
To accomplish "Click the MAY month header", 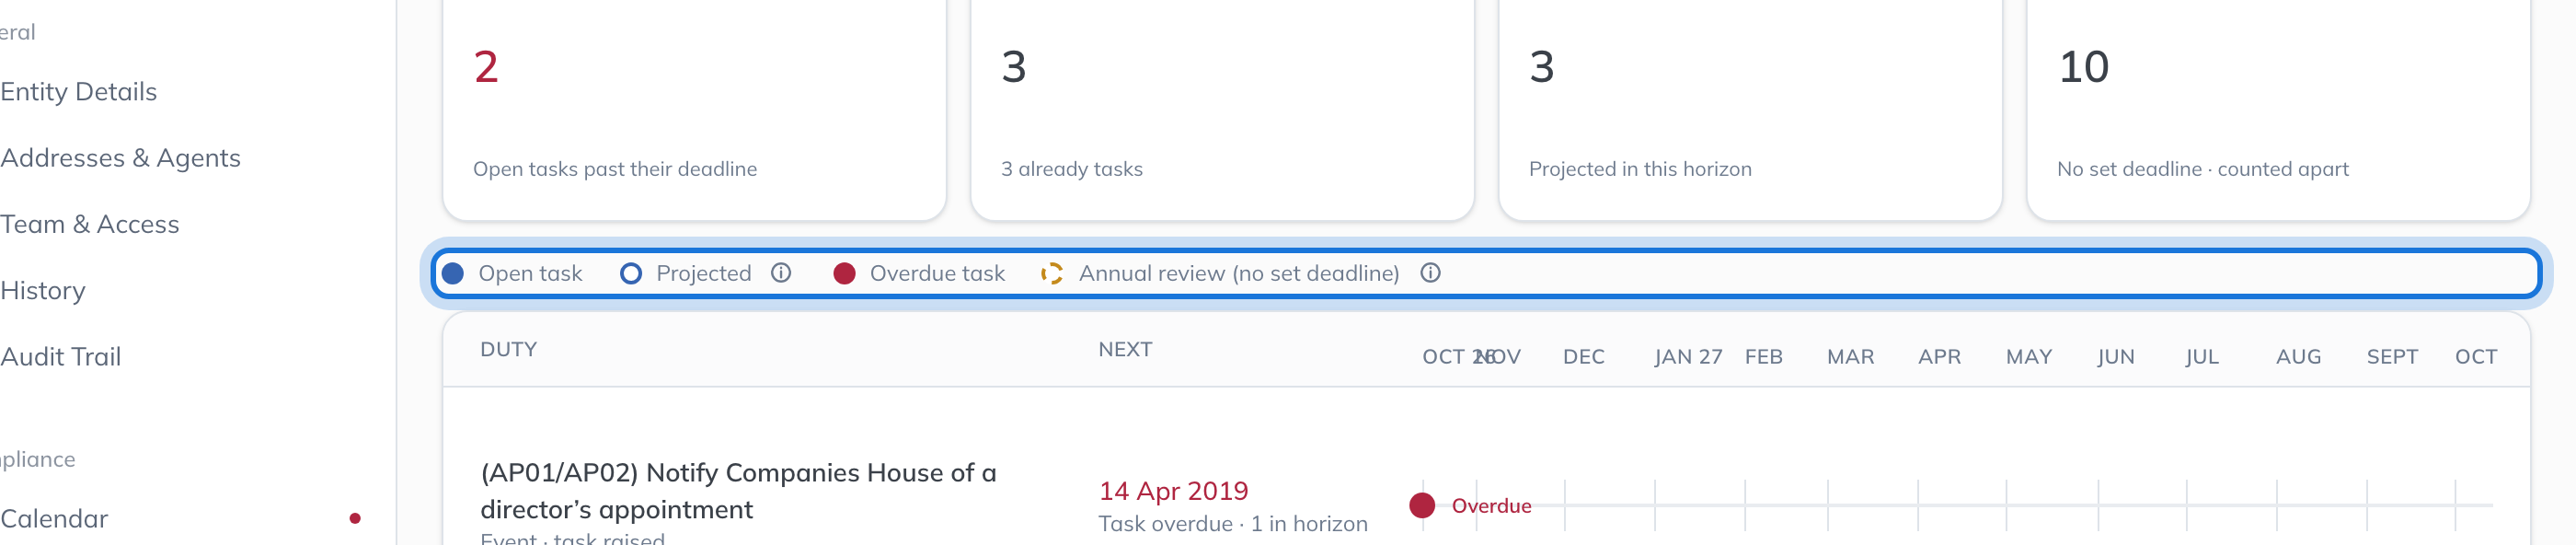I will tap(2029, 357).
